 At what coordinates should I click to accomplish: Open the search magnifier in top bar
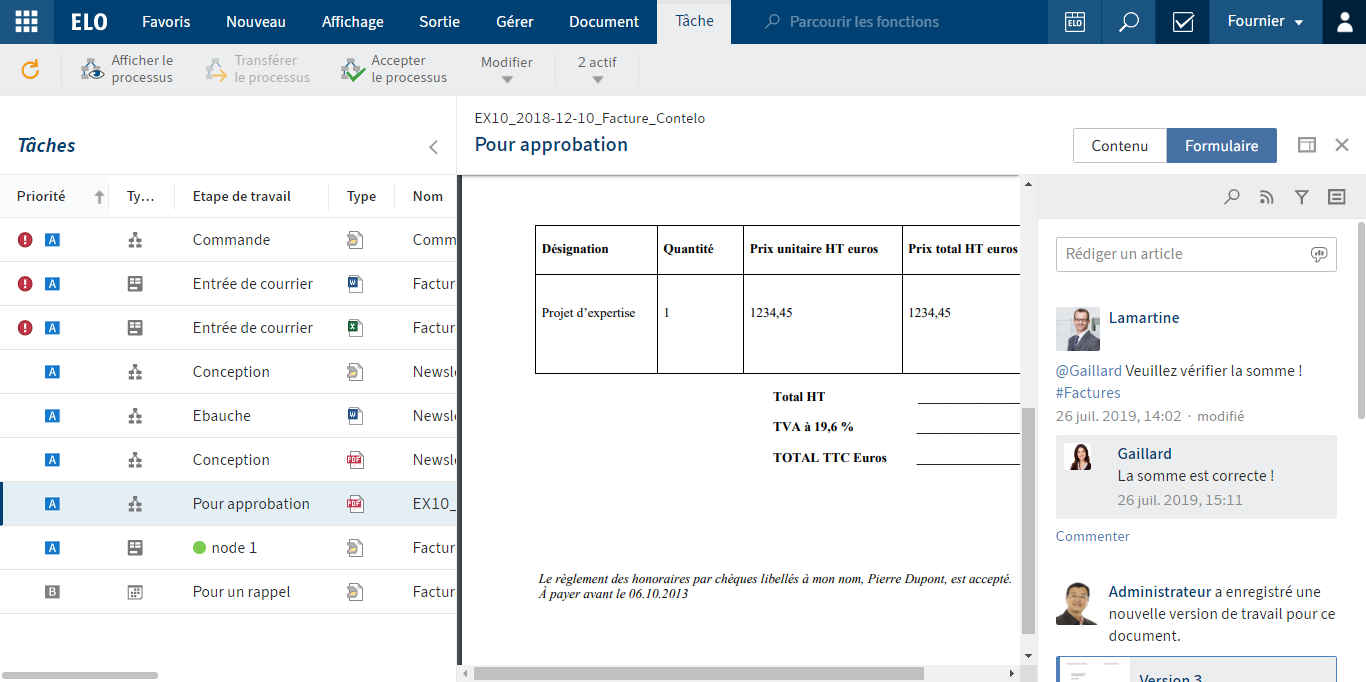click(1129, 22)
